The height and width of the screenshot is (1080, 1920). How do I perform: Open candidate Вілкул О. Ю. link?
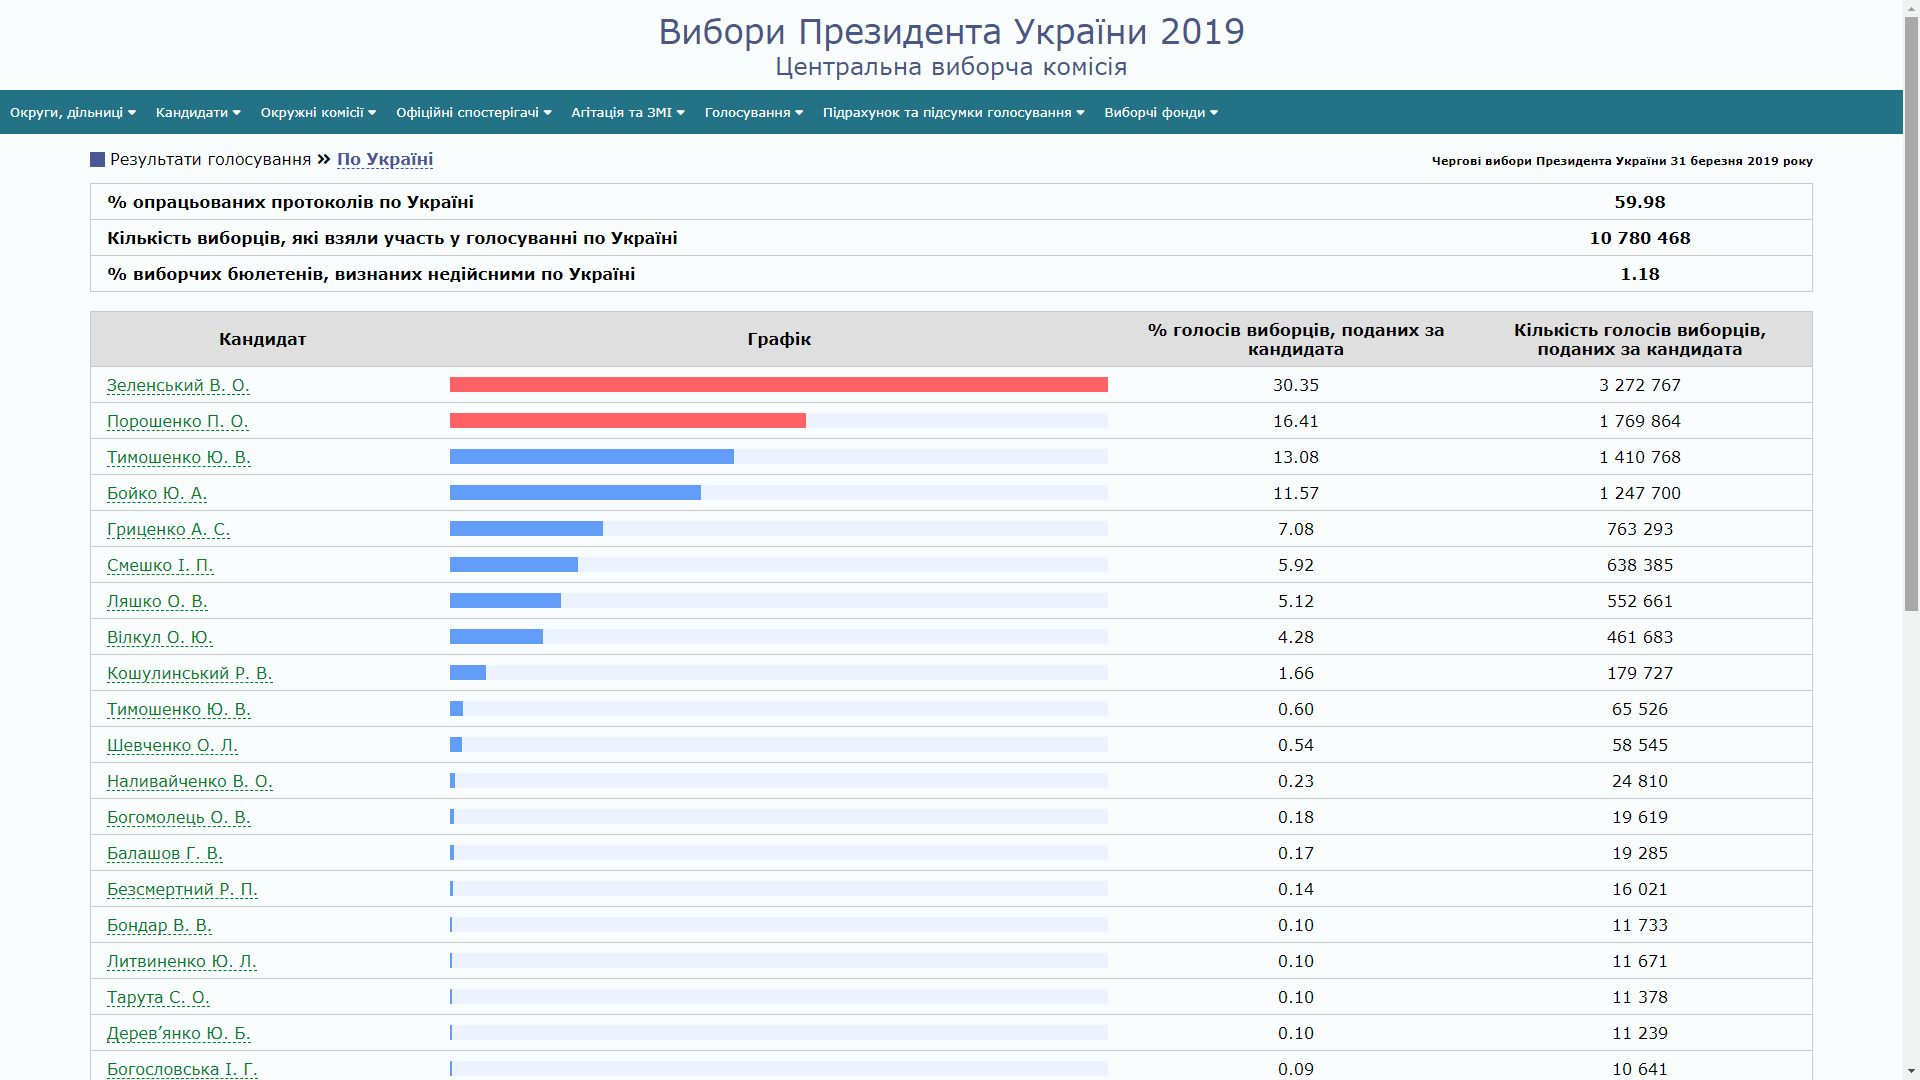160,637
